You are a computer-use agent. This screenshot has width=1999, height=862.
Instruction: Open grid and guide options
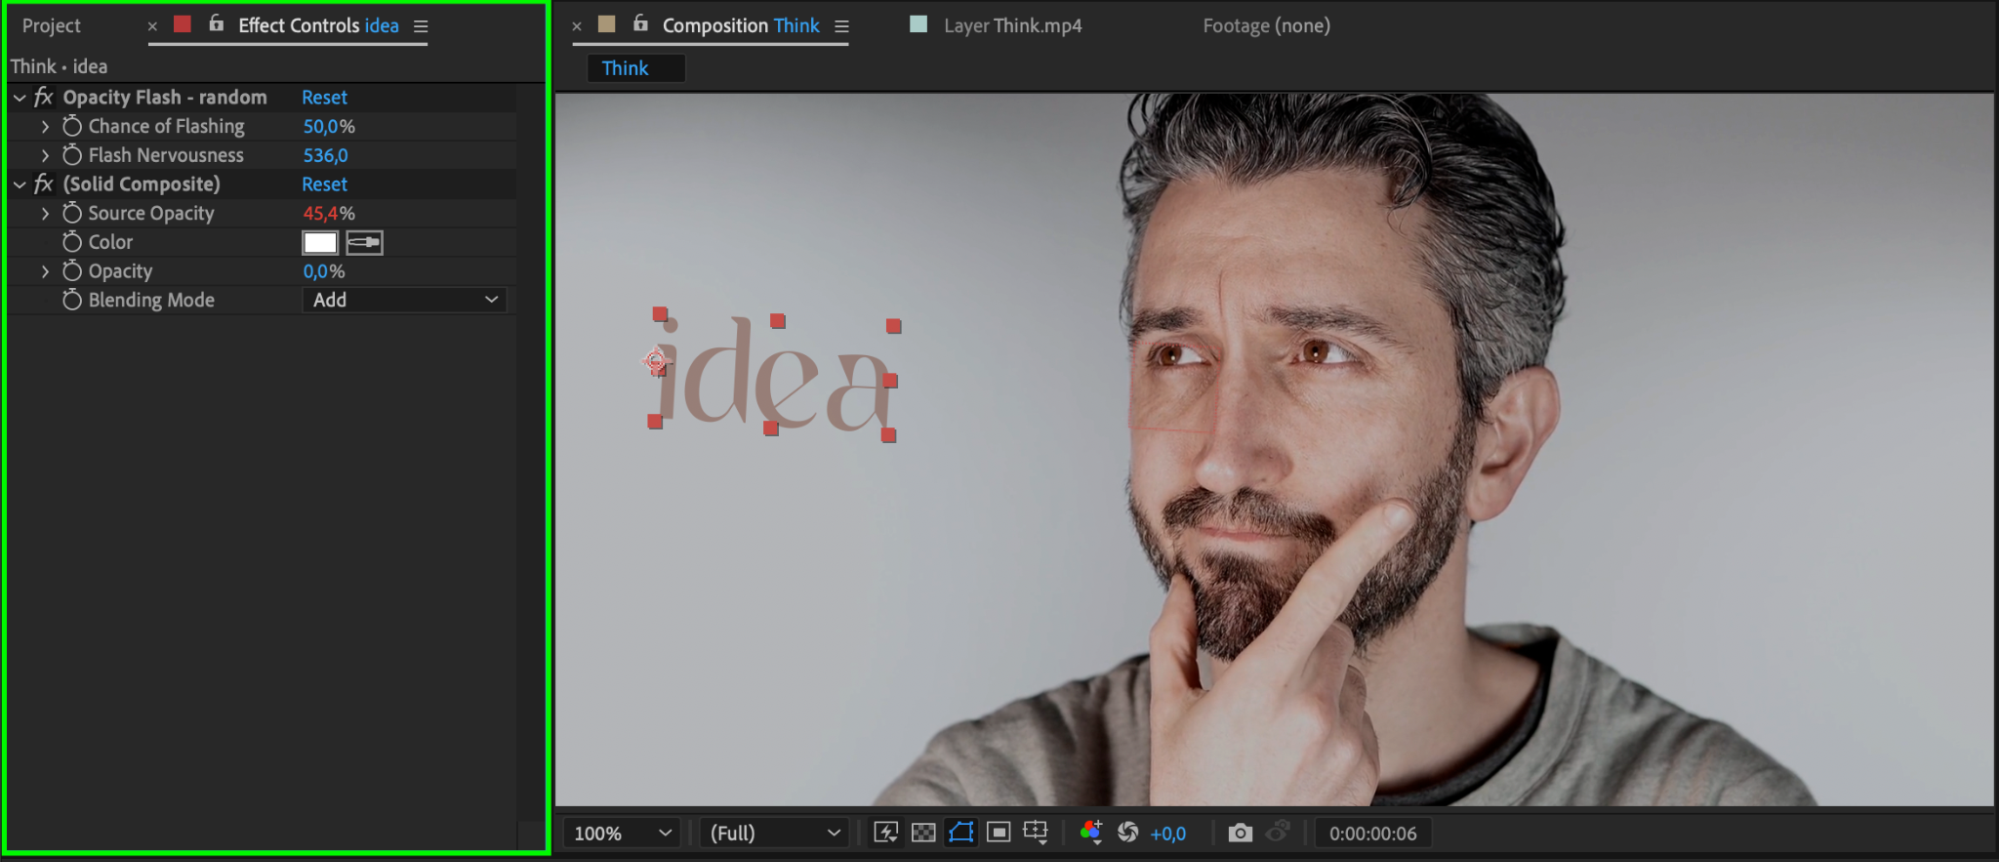click(x=1036, y=833)
